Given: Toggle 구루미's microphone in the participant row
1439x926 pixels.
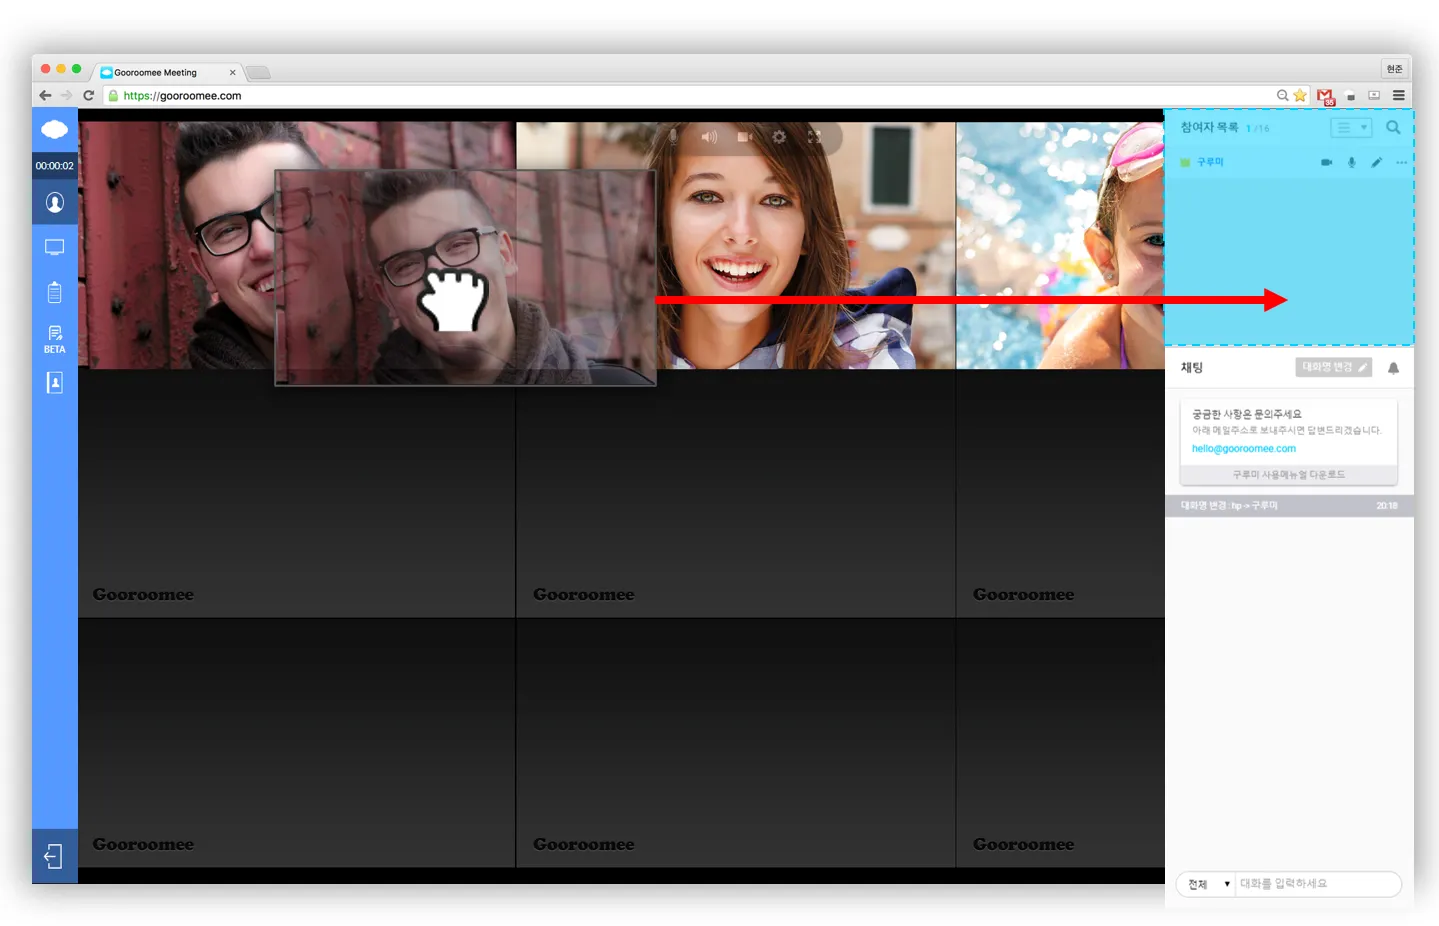Looking at the screenshot, I should 1351,162.
